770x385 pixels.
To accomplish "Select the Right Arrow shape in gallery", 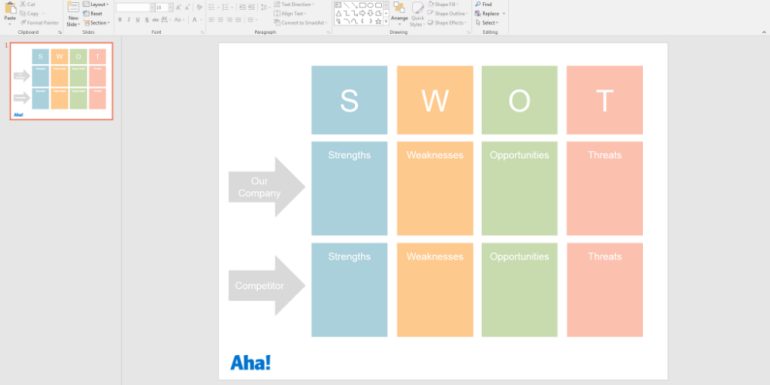I will coord(362,13).
